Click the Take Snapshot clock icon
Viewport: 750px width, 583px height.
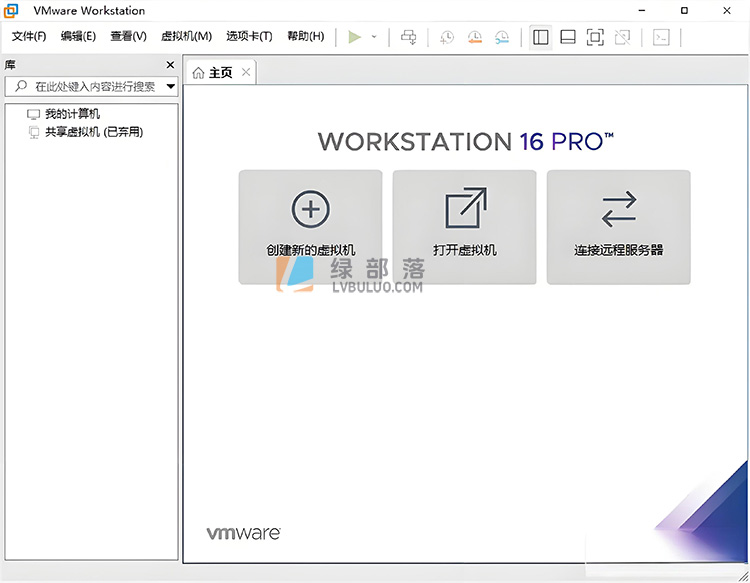(x=447, y=37)
